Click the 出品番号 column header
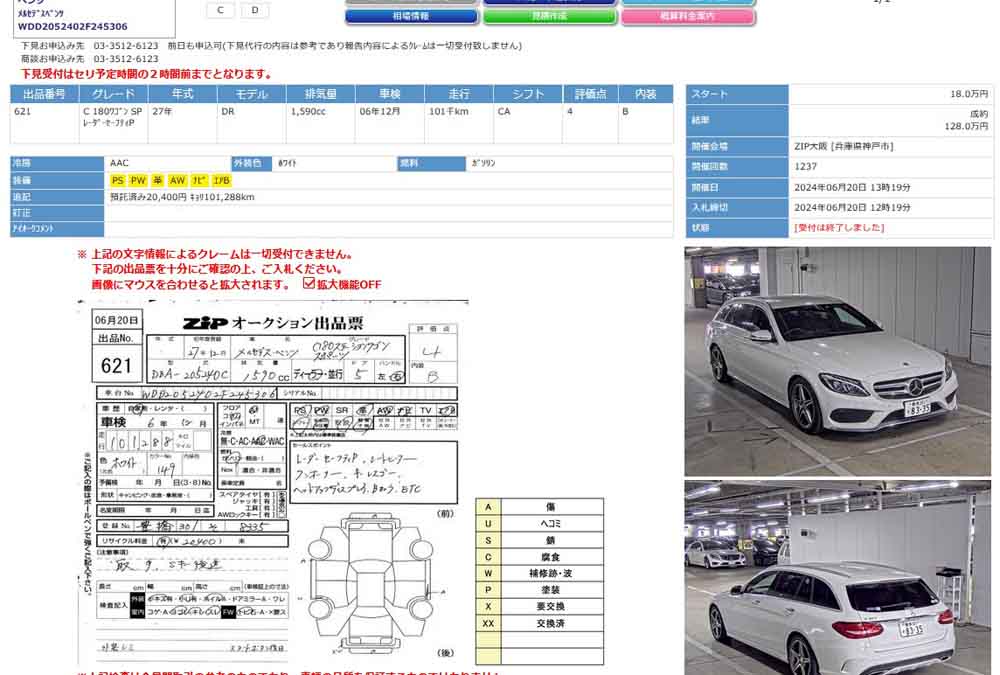1000x675 pixels. [45, 94]
